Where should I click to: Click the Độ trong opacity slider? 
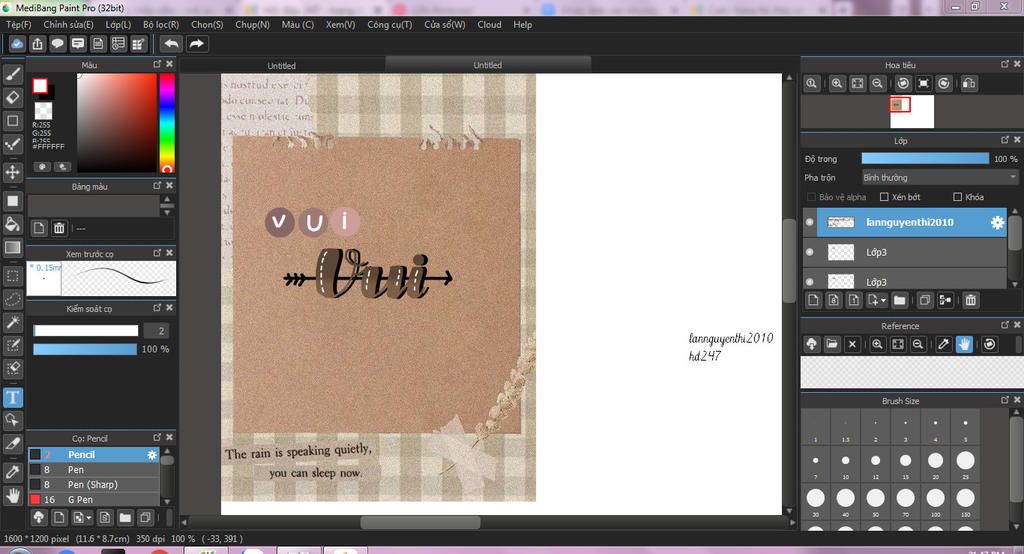pyautogui.click(x=925, y=159)
